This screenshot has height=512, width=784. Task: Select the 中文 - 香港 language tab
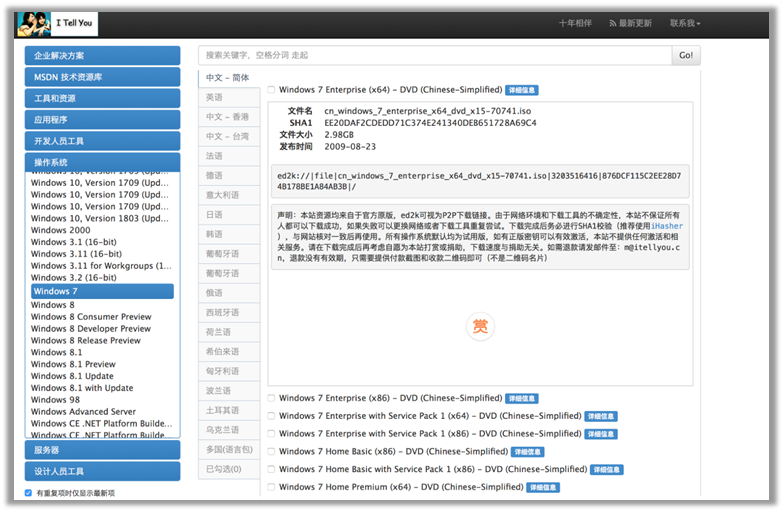tap(229, 117)
